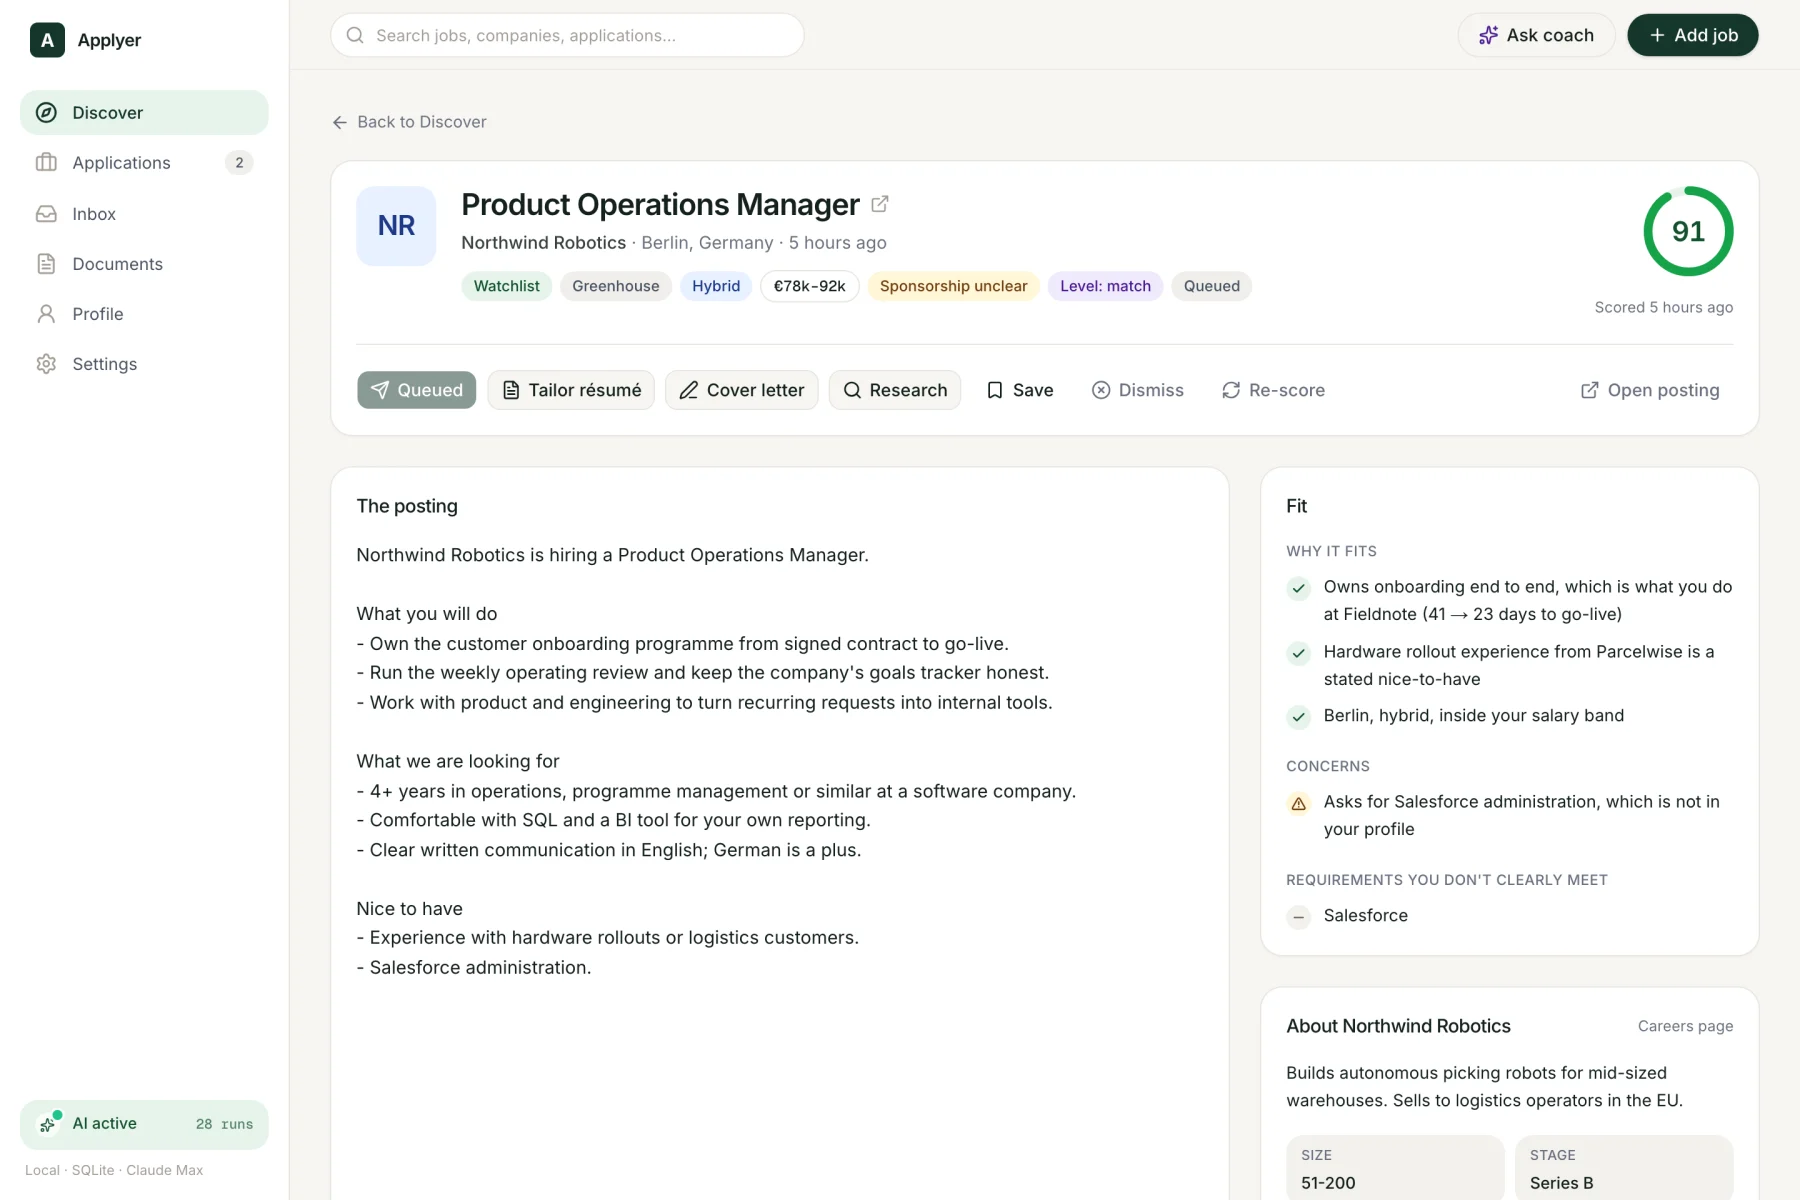The image size is (1800, 1200).
Task: Open the original posting
Action: pos(1650,390)
